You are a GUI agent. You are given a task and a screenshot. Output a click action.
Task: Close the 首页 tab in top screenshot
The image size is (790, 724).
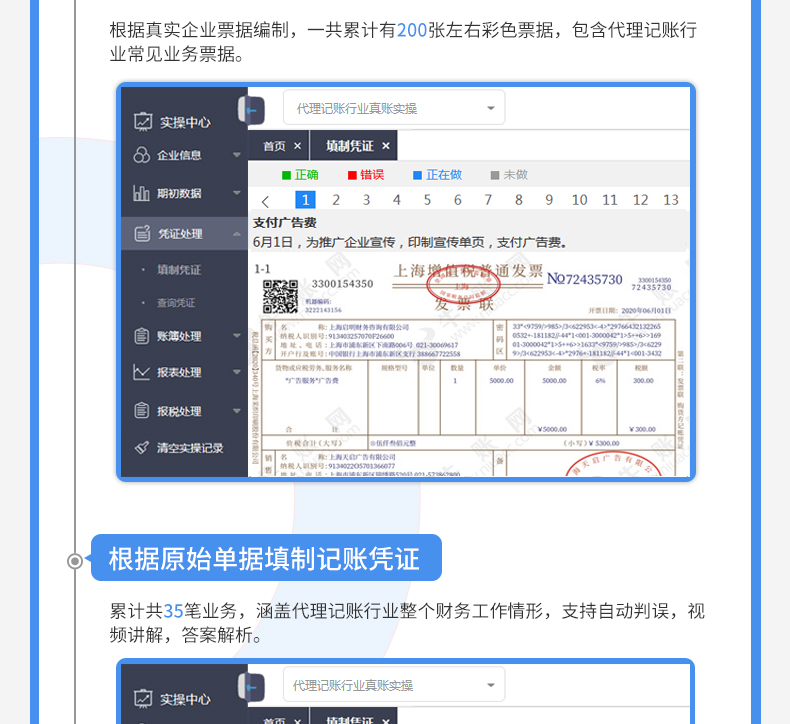[297, 146]
